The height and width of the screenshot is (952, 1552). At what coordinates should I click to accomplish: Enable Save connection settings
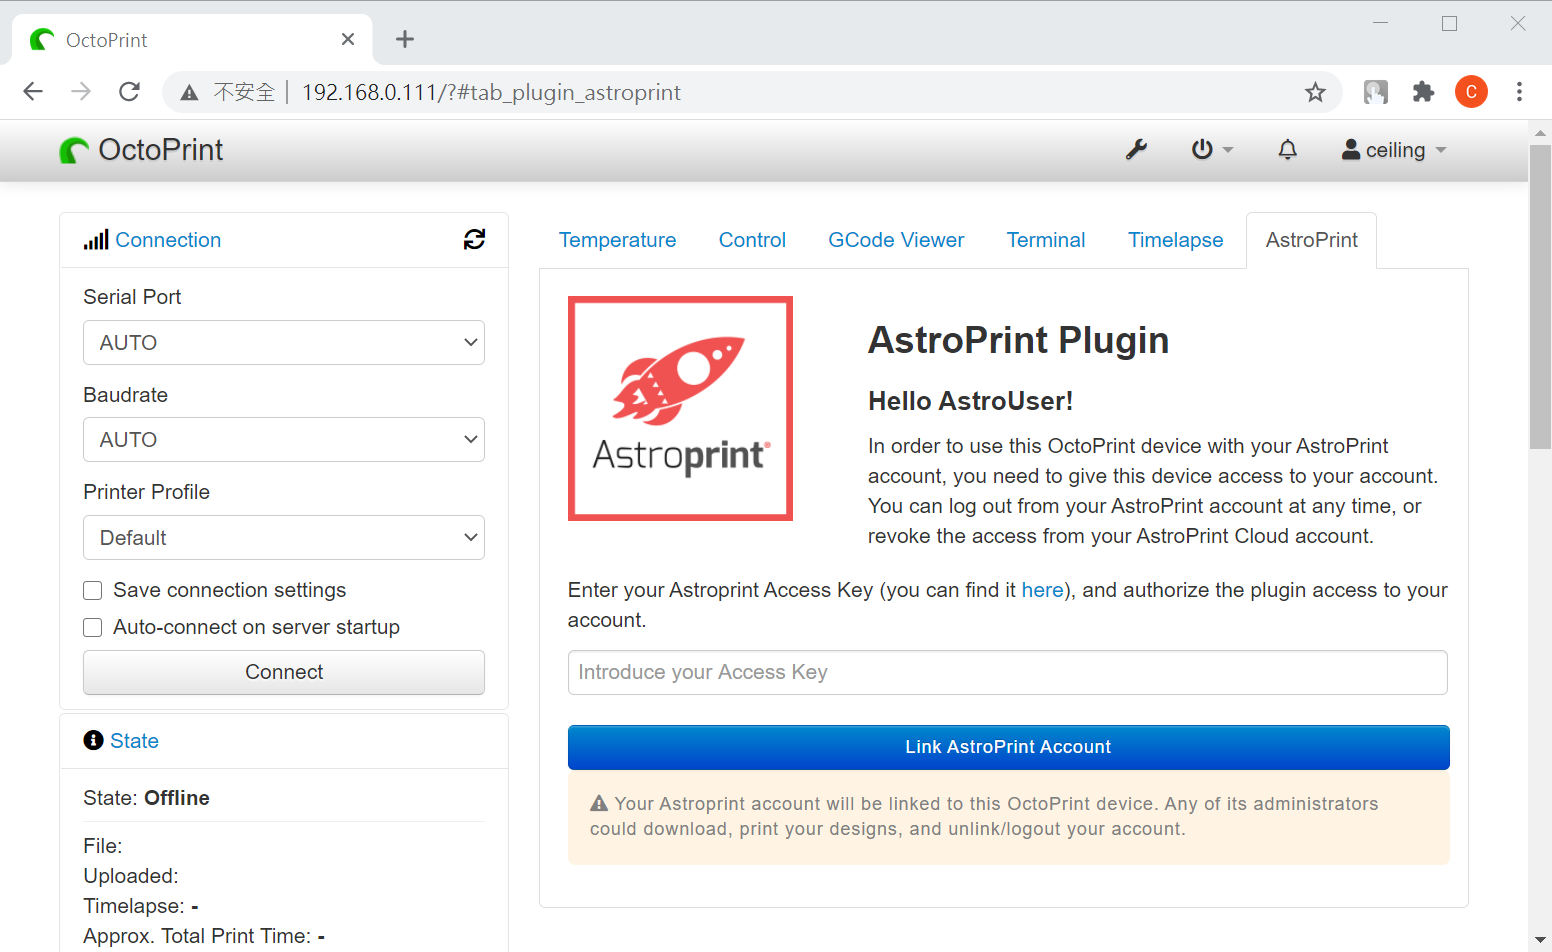[92, 590]
